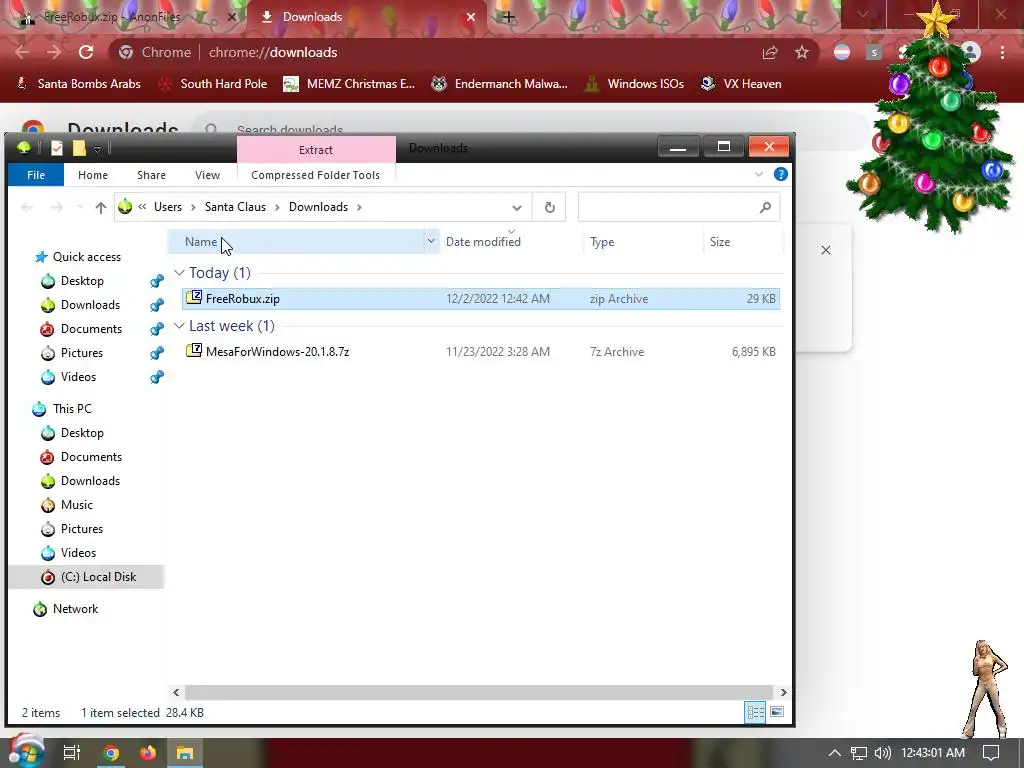
Task: Open Desktop under Quick access
Action: click(x=82, y=281)
